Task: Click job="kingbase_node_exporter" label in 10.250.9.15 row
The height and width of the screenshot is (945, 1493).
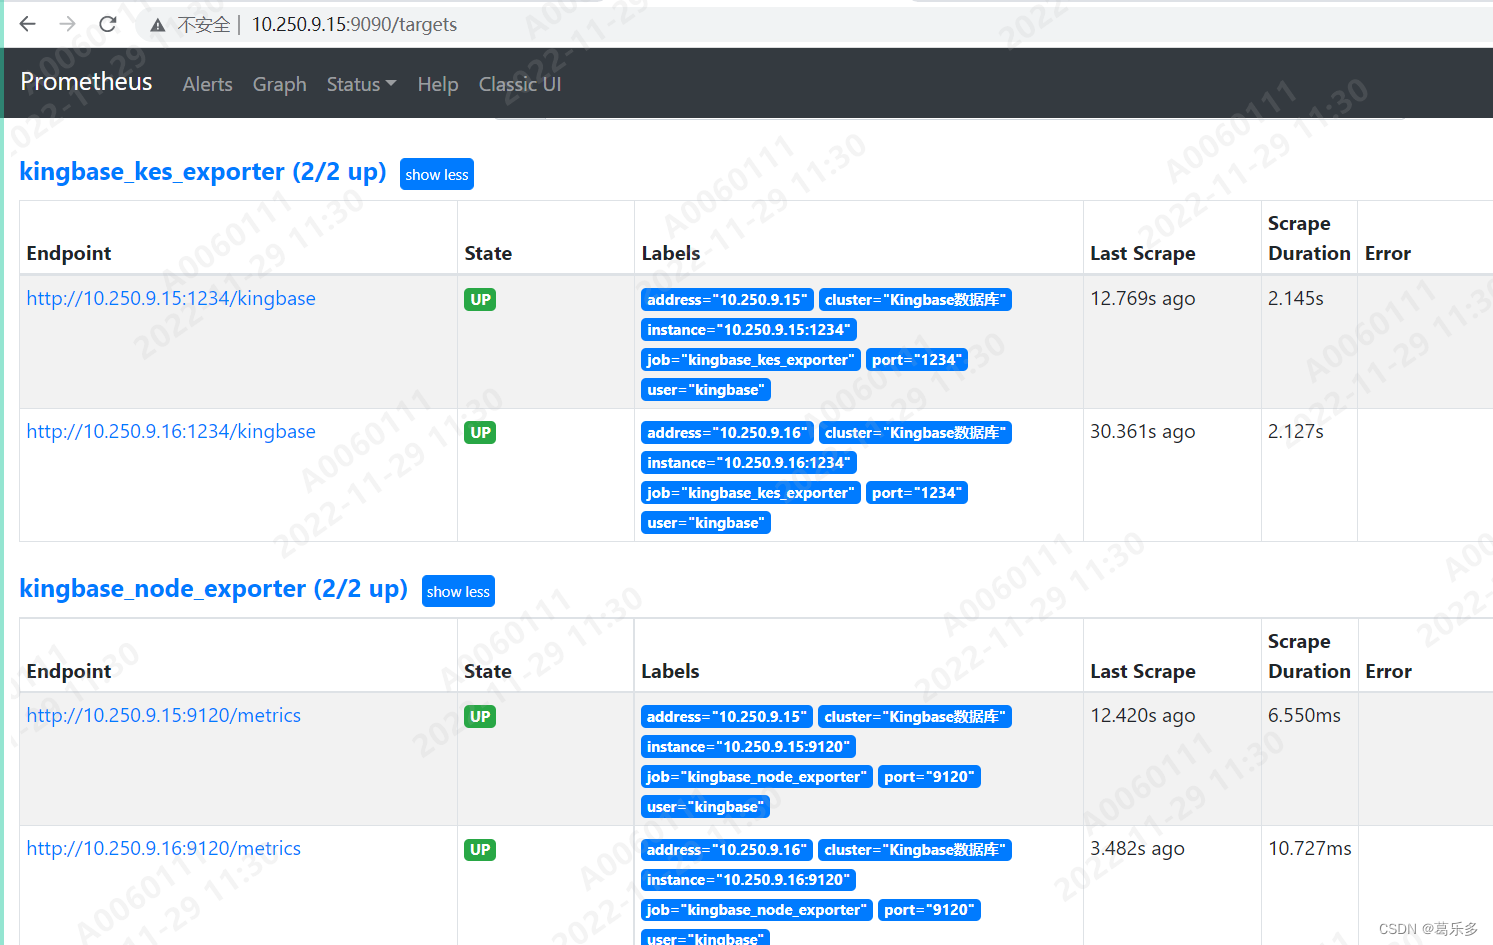Action: tap(757, 777)
